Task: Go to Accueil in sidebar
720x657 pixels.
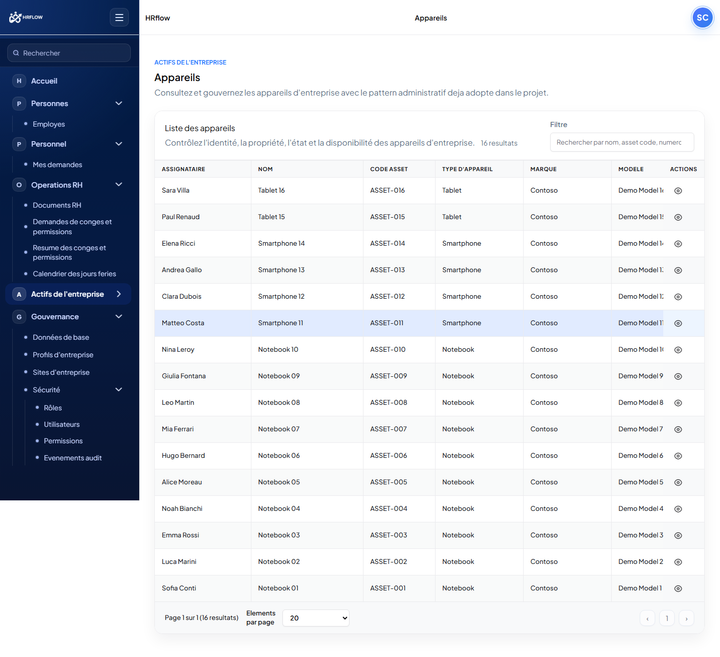Action: click(44, 81)
